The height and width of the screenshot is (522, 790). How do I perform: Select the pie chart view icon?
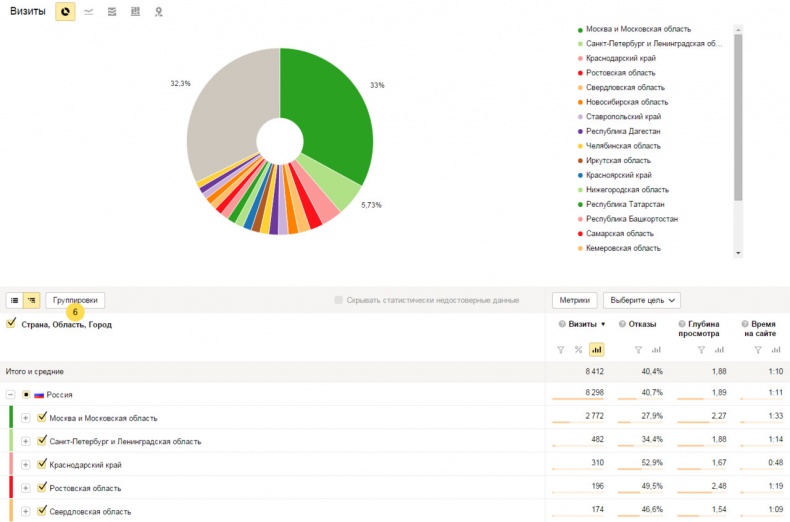(x=65, y=12)
